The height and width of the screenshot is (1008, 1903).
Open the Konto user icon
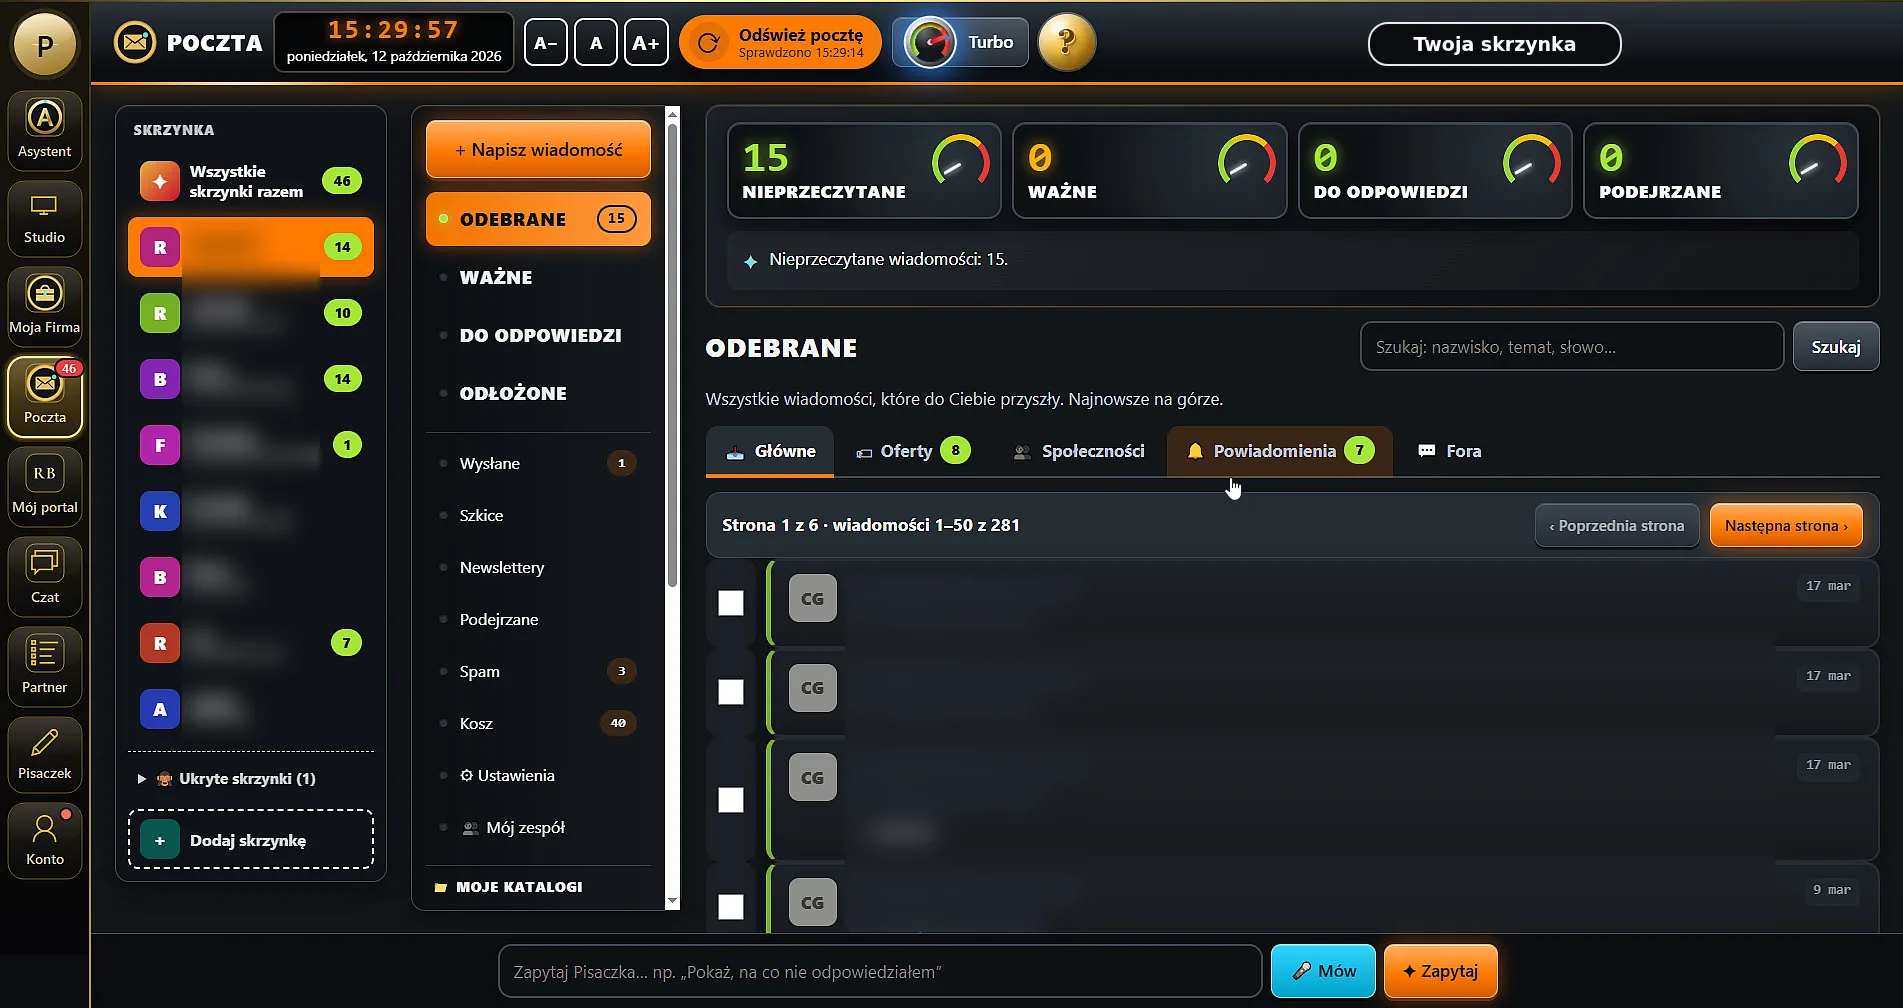[44, 841]
